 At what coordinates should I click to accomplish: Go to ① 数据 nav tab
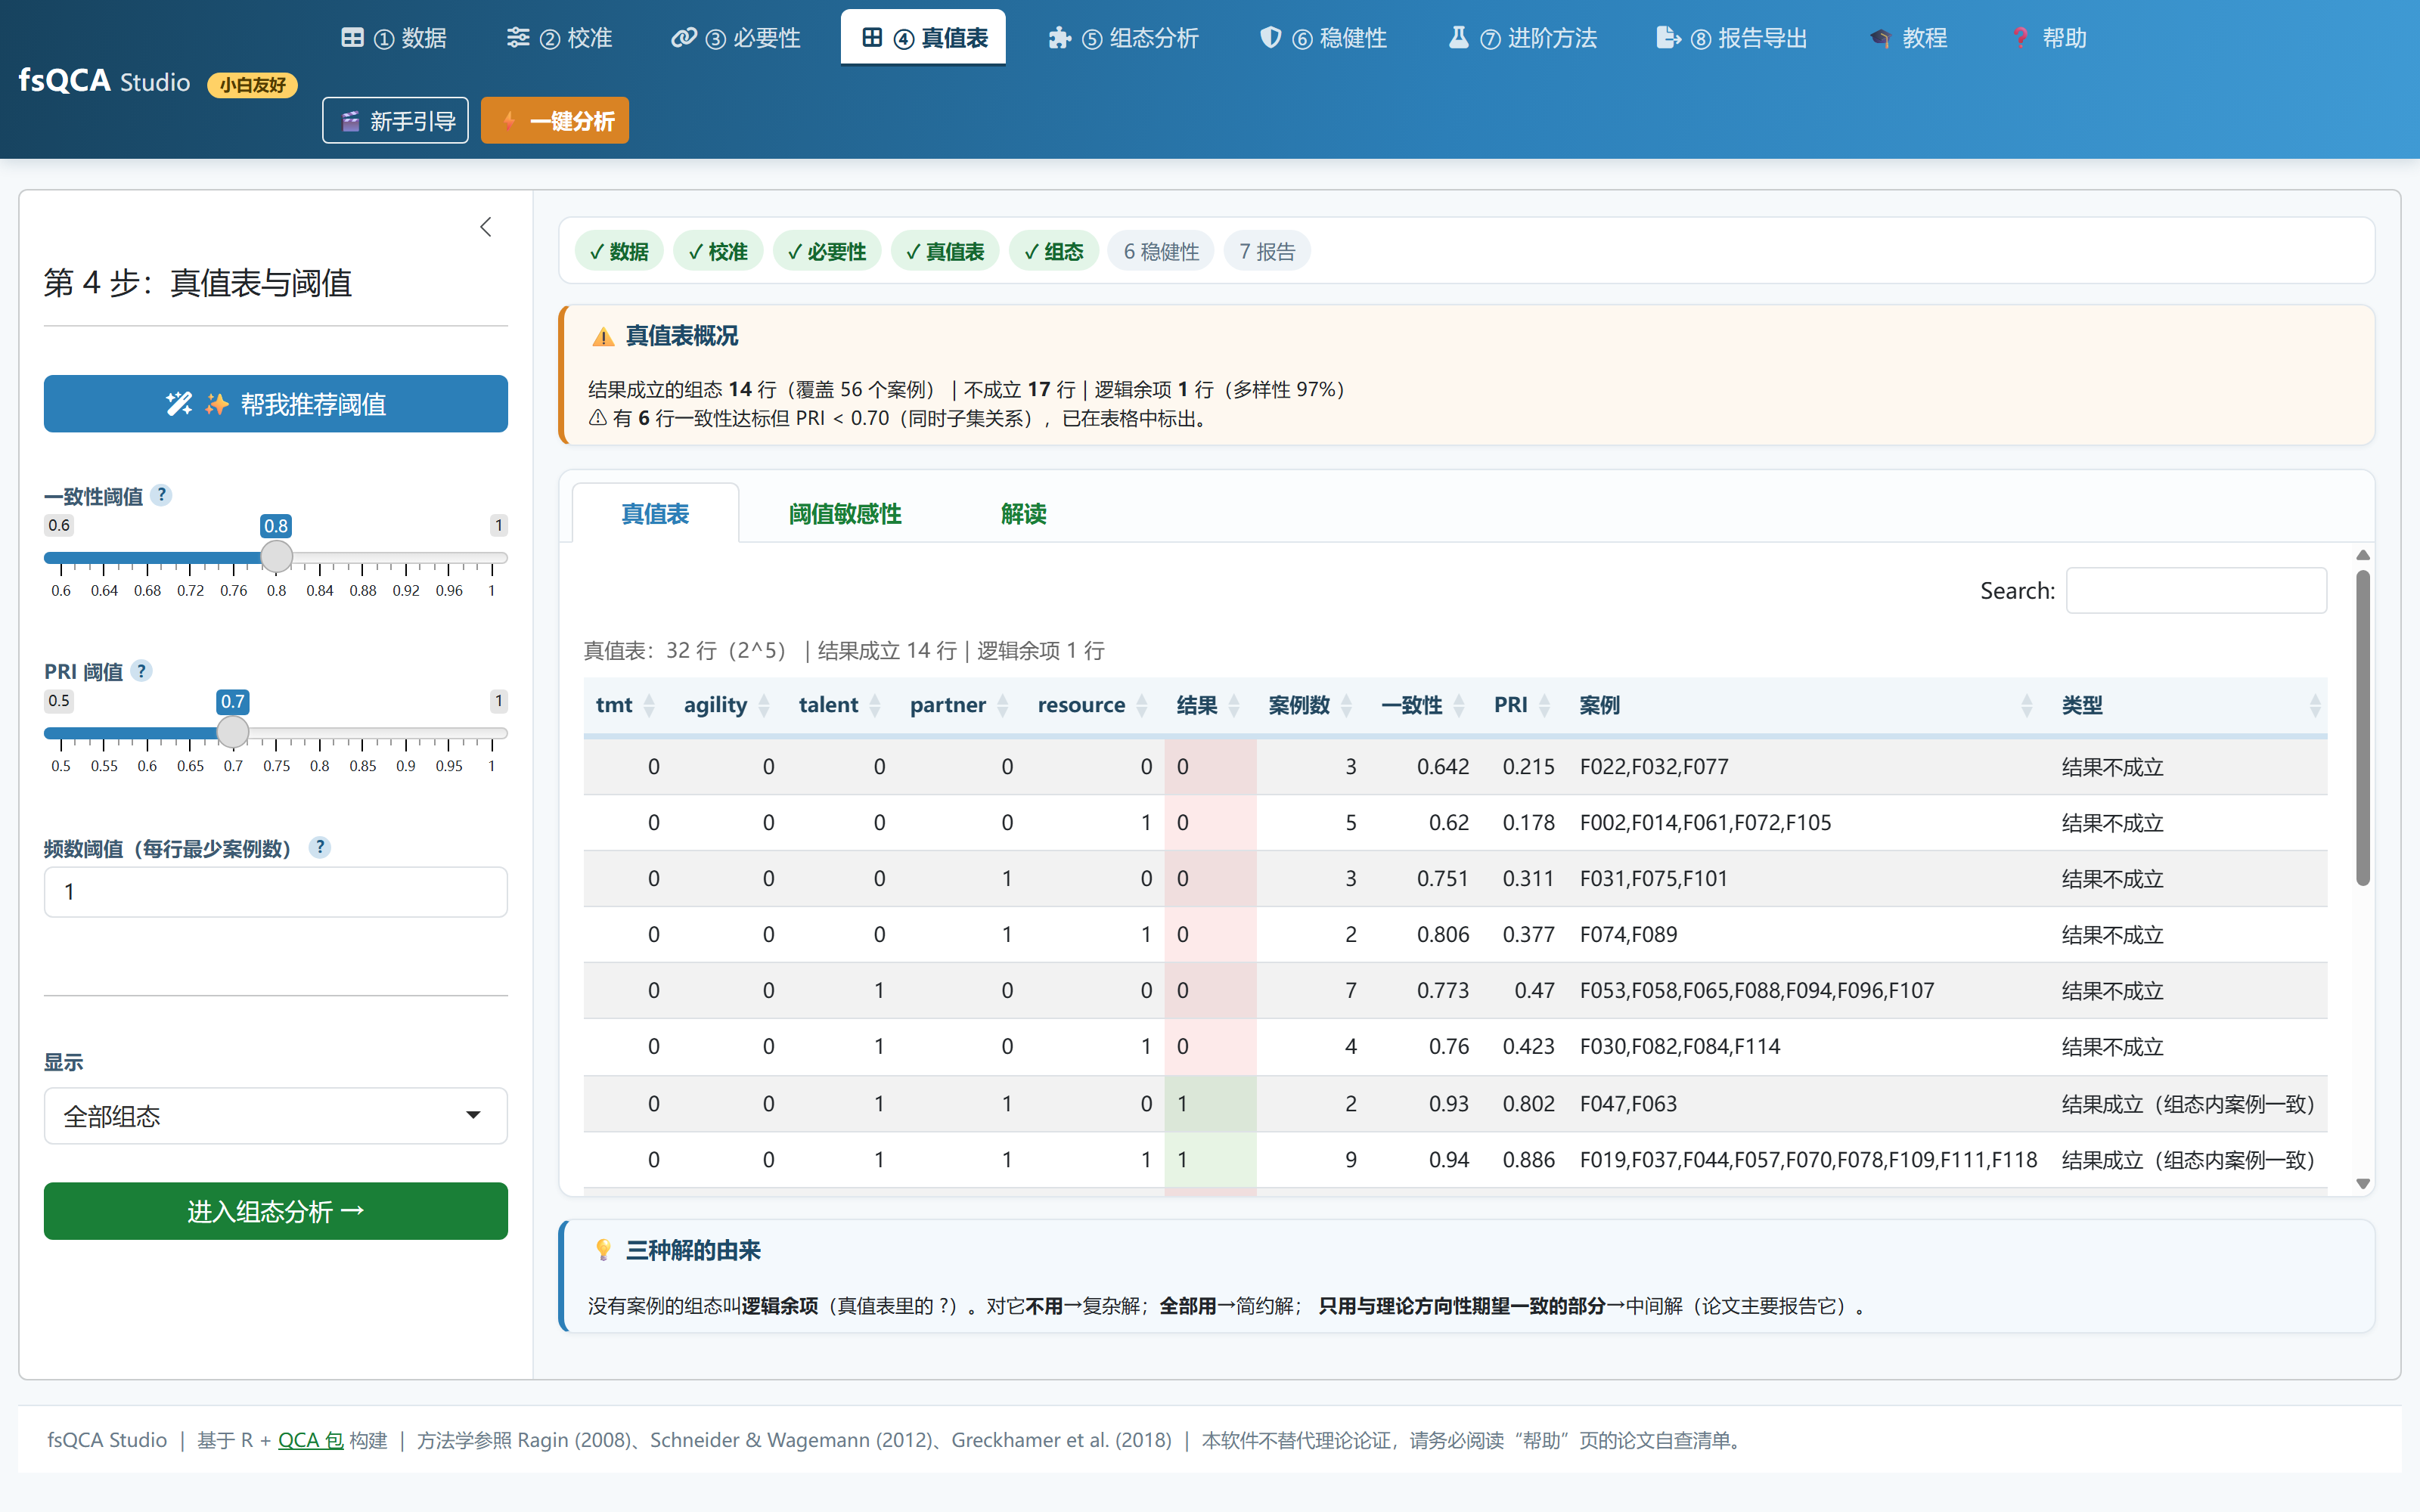click(x=394, y=38)
